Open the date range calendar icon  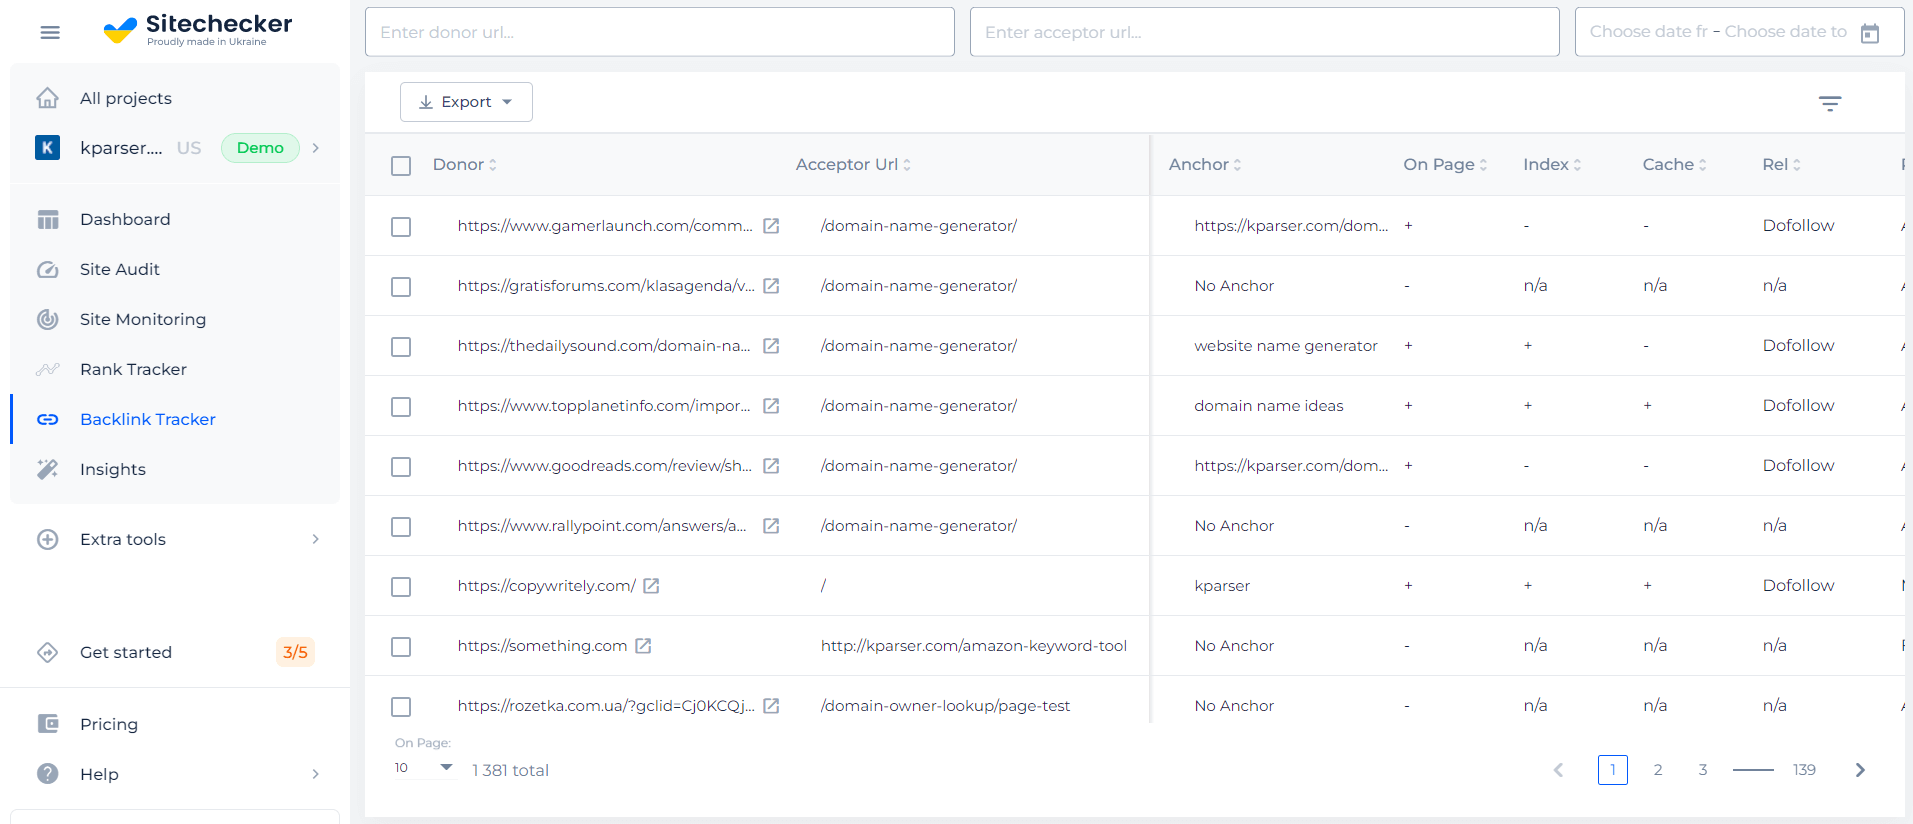point(1870,33)
